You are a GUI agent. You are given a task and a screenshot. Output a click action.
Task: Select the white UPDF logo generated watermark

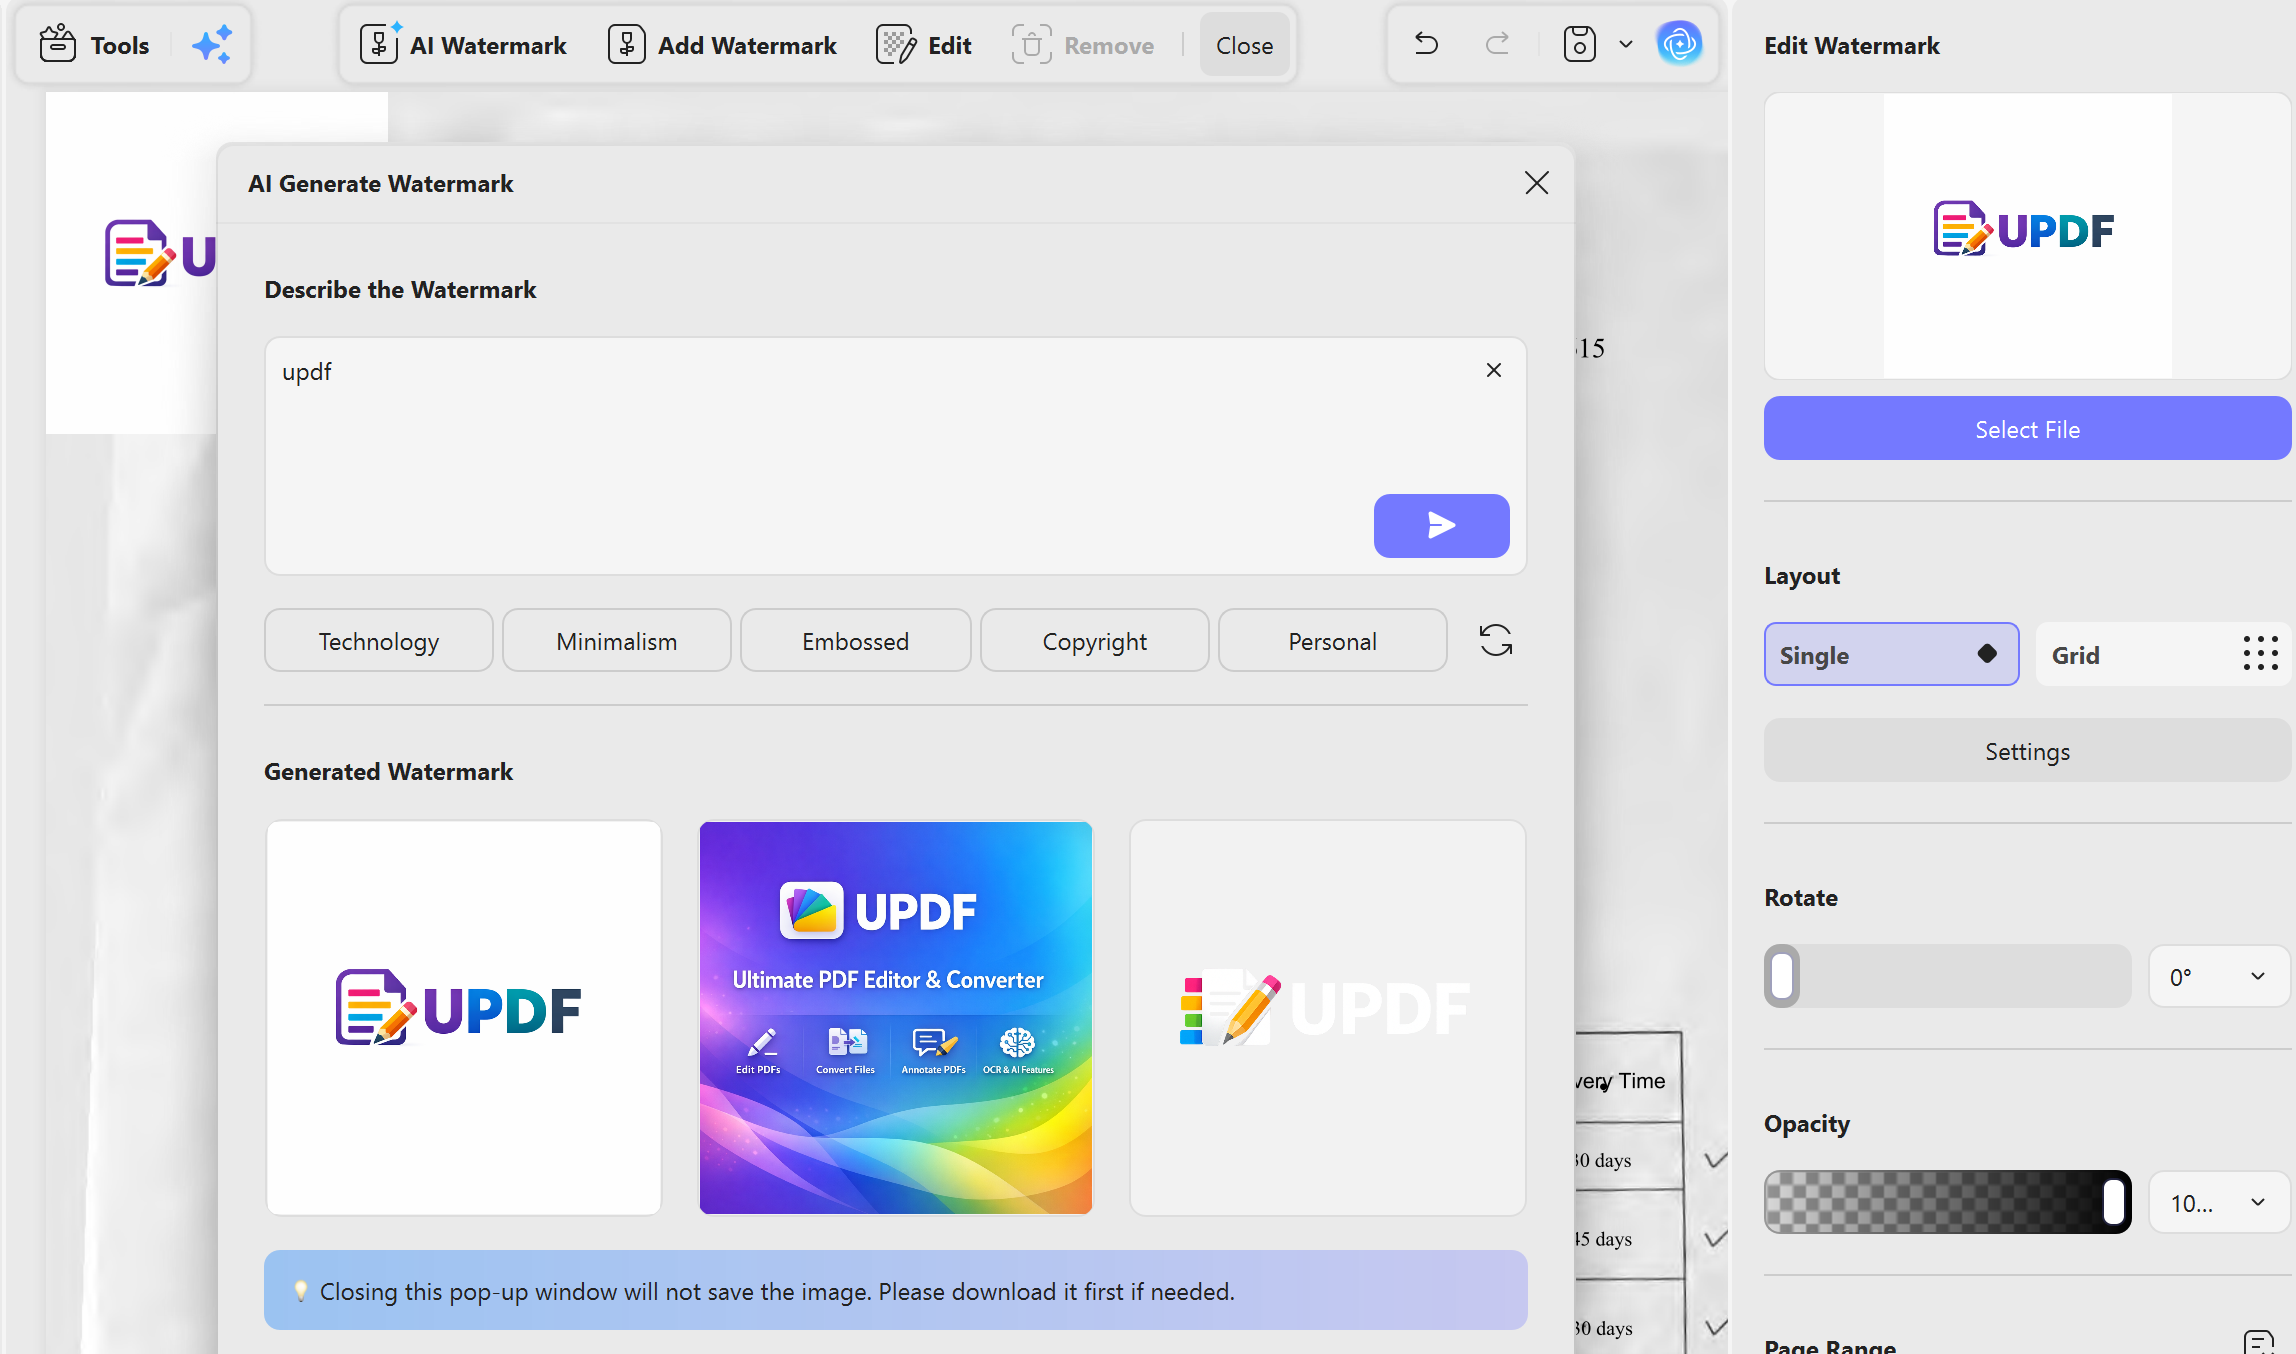464,1018
